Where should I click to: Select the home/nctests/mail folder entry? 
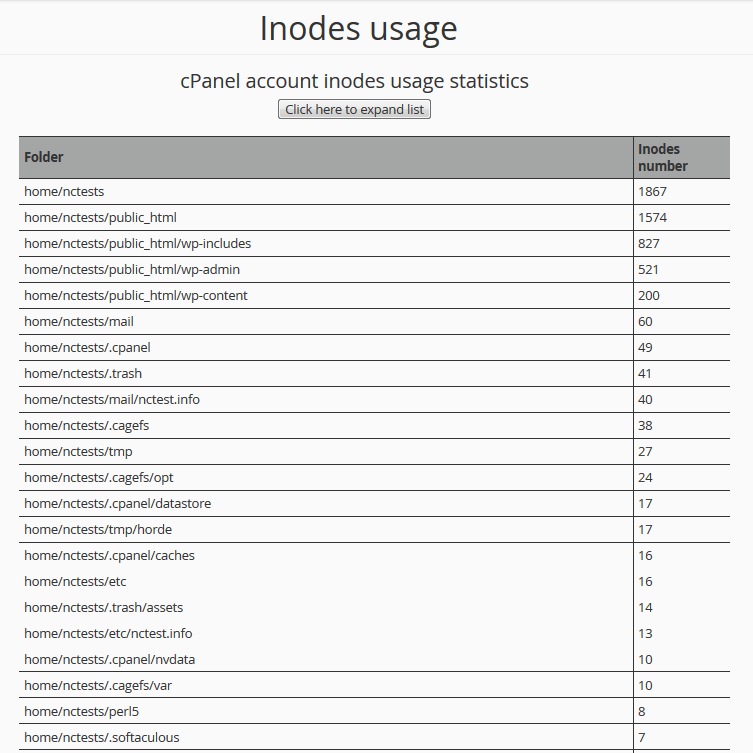[x=375, y=321]
